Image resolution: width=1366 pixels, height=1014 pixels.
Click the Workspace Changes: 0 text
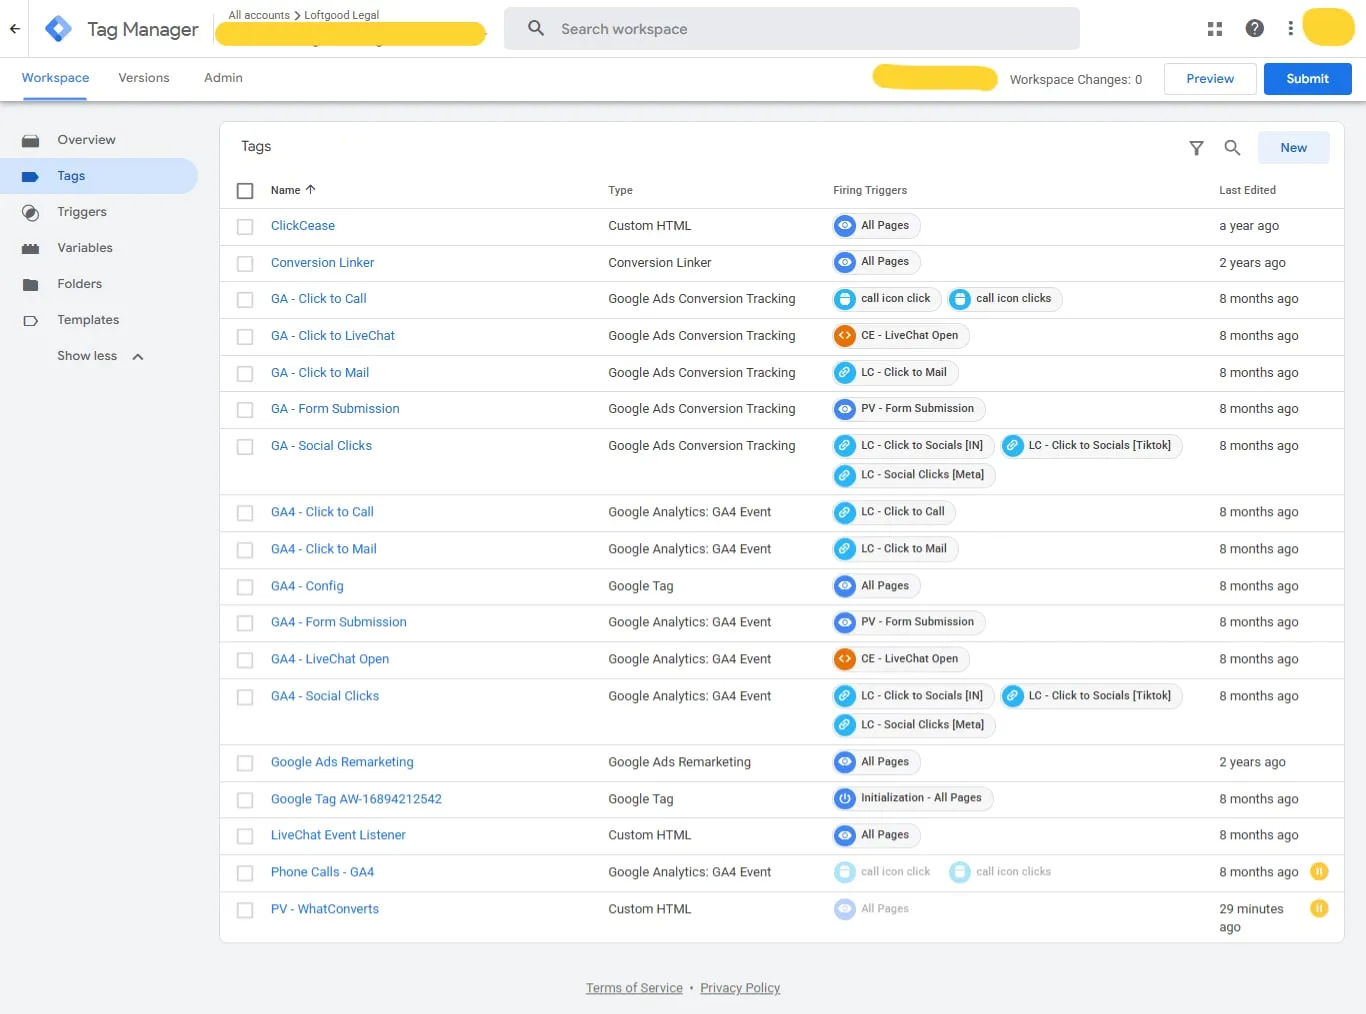tap(1075, 80)
